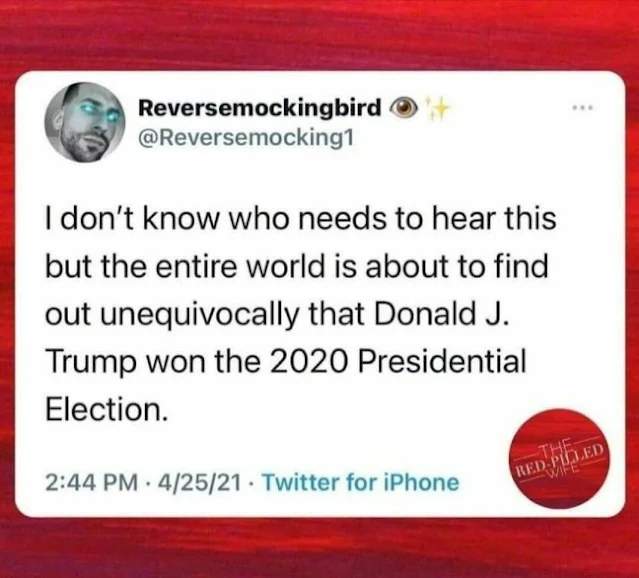Click the word "Trump" in the tweet body
Screen dimensions: 639x578
point(91,364)
